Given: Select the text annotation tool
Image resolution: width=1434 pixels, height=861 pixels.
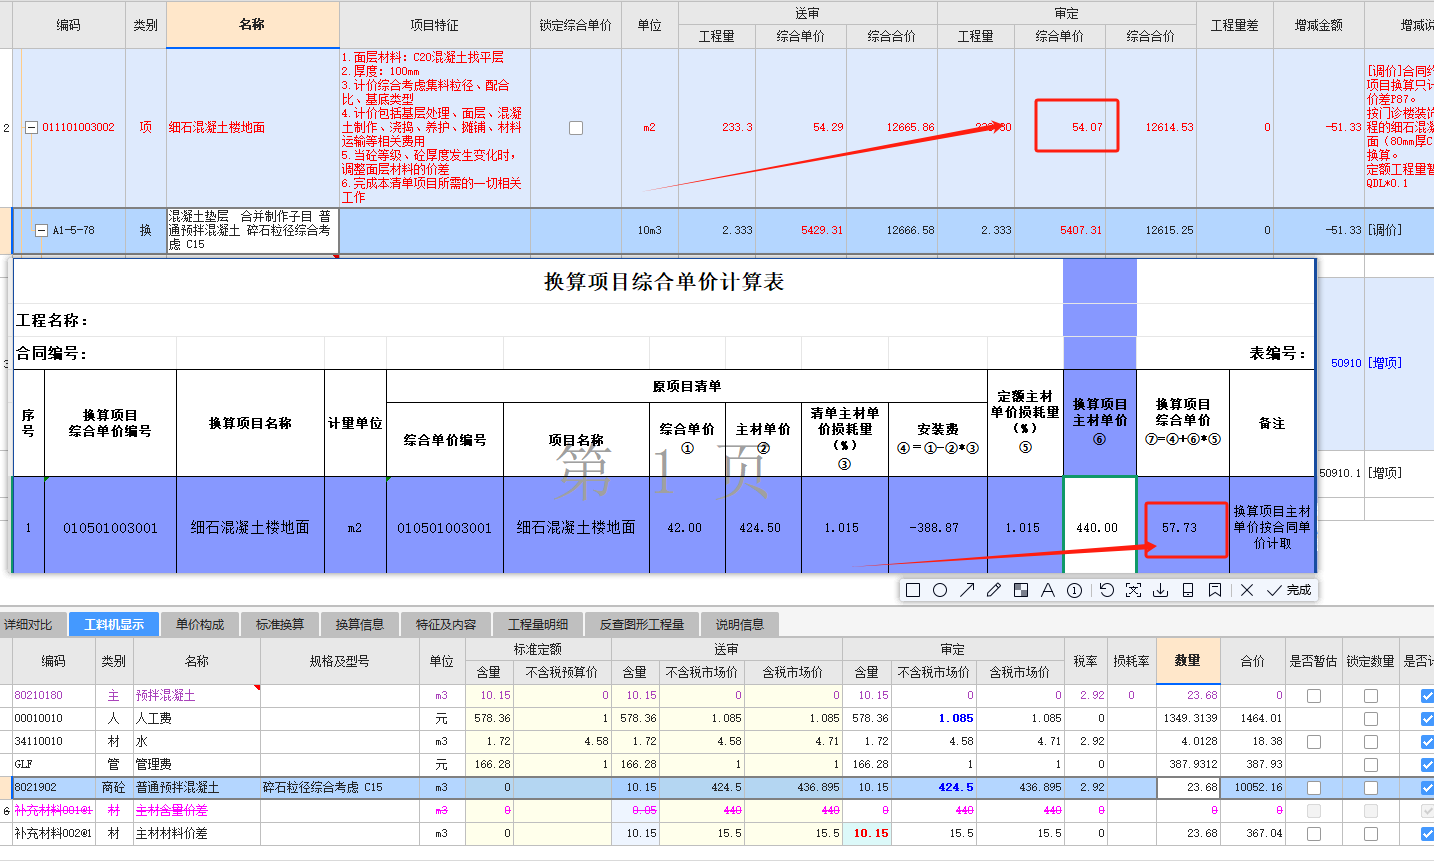Looking at the screenshot, I should [1047, 590].
